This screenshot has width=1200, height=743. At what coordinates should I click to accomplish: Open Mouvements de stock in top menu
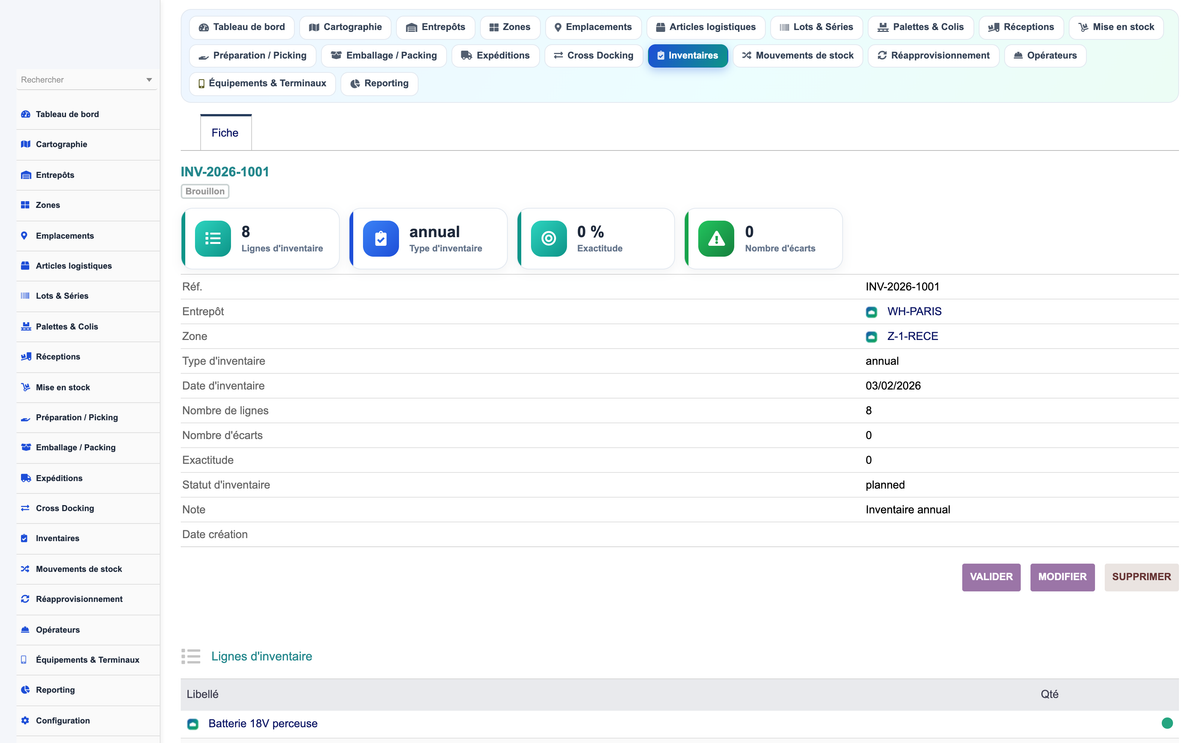(x=797, y=55)
